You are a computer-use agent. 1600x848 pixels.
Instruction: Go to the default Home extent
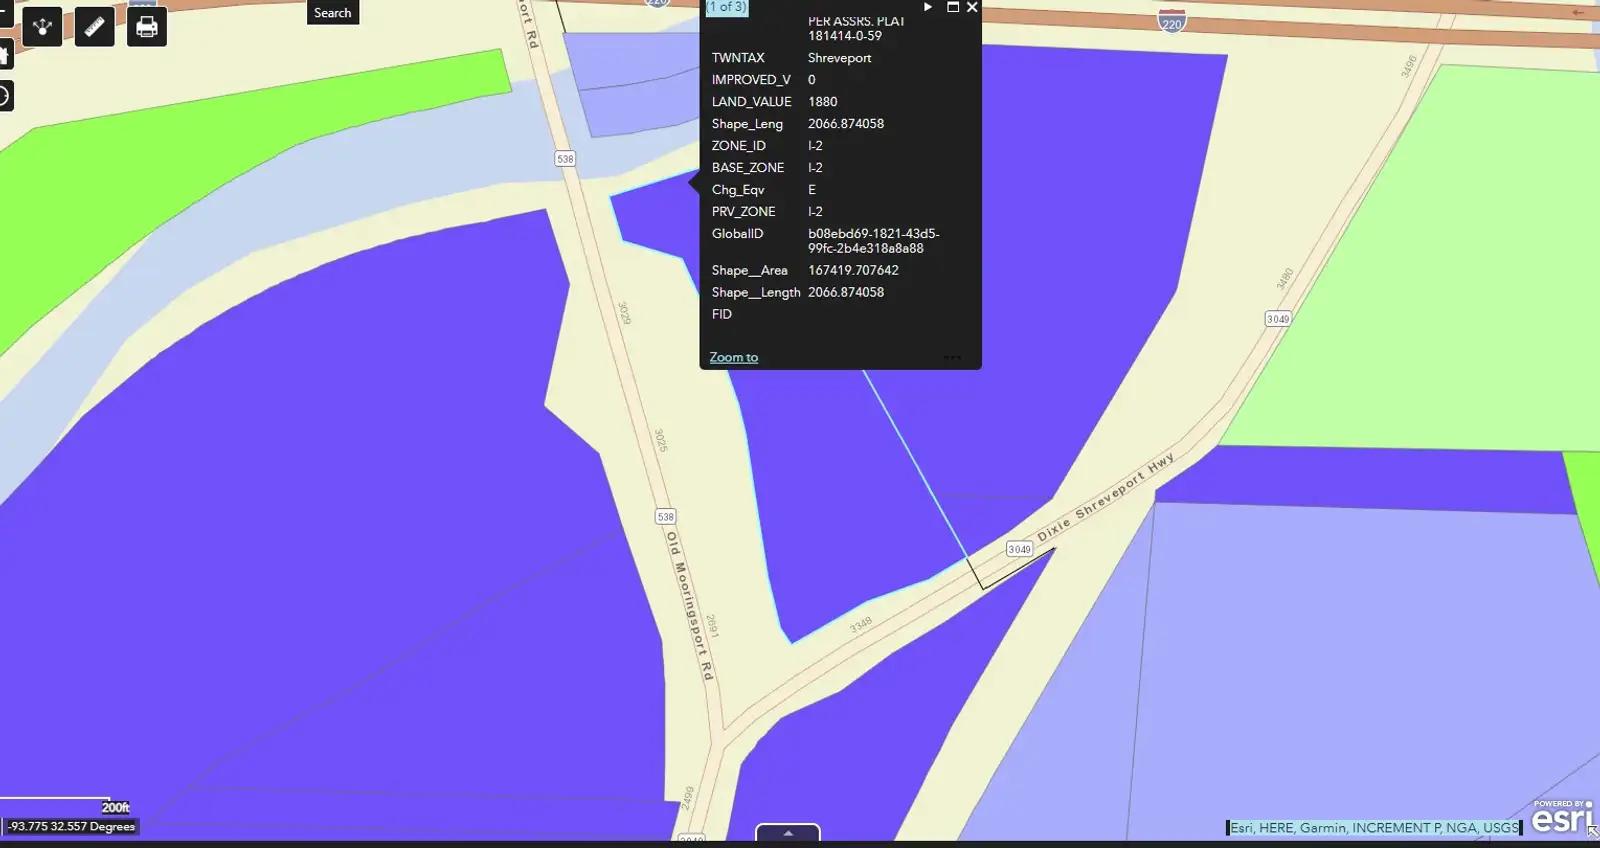(5, 54)
